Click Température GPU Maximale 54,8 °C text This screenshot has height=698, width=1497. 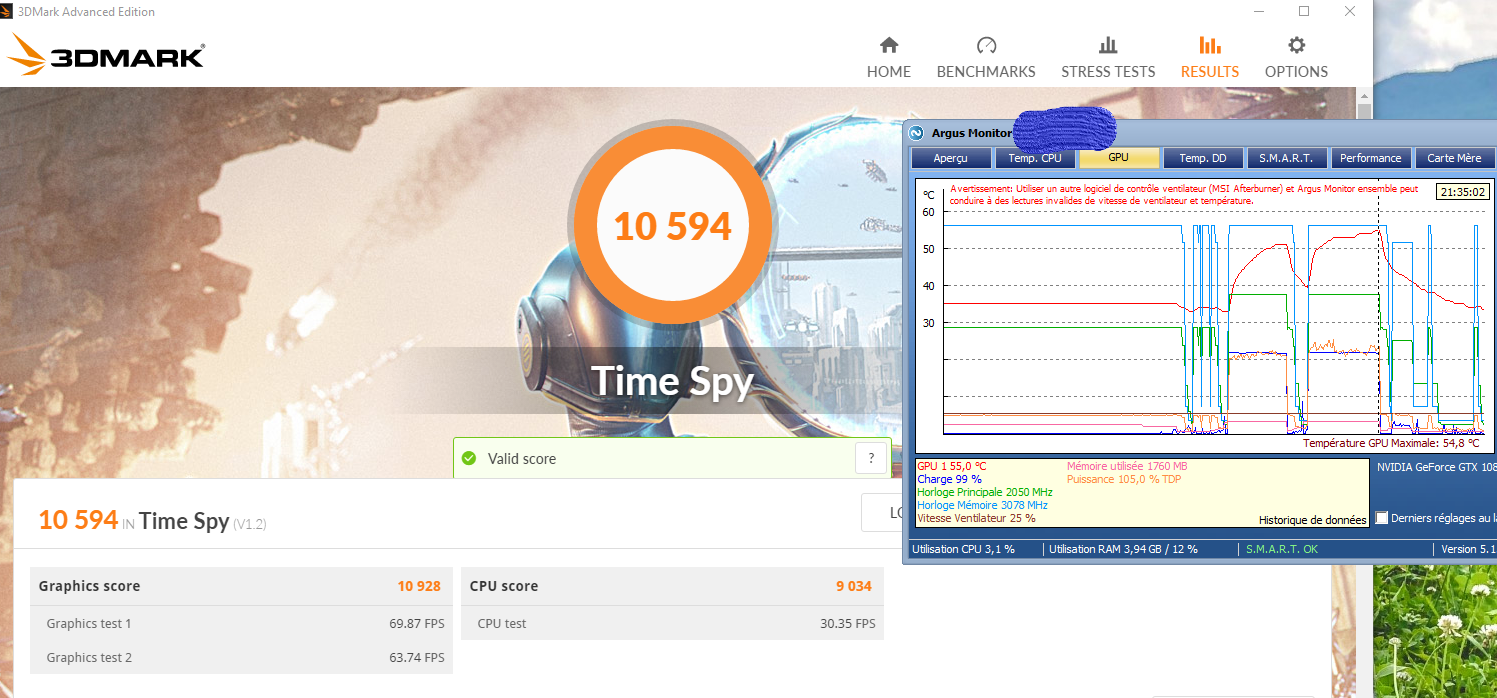pyautogui.click(x=1392, y=443)
